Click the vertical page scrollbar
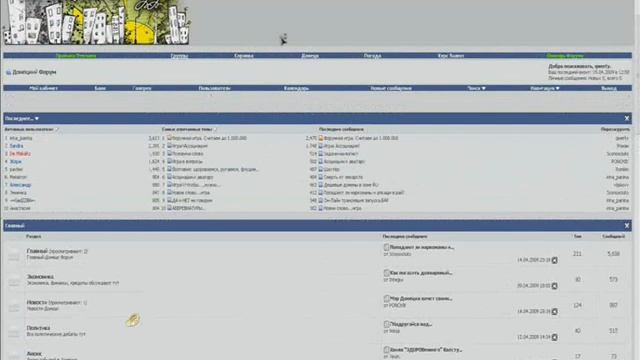 (x=637, y=180)
